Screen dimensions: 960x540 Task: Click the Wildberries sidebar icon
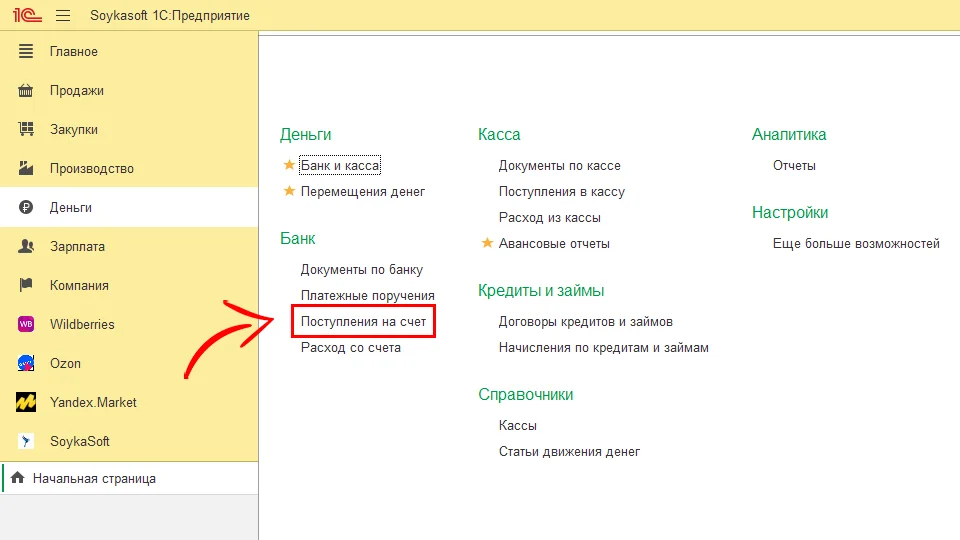(x=27, y=324)
